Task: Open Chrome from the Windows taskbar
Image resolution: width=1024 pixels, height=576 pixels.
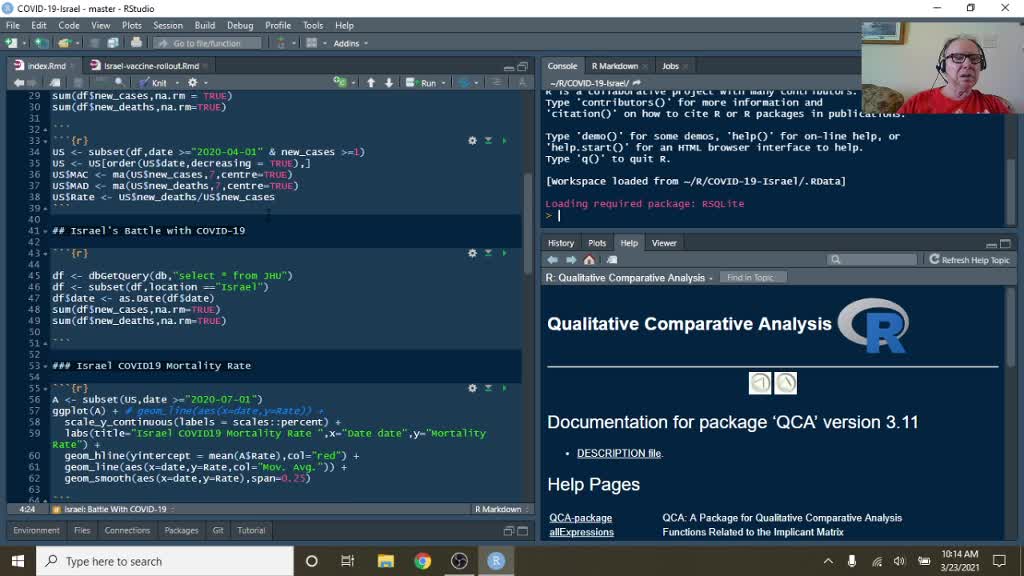Action: pos(423,561)
